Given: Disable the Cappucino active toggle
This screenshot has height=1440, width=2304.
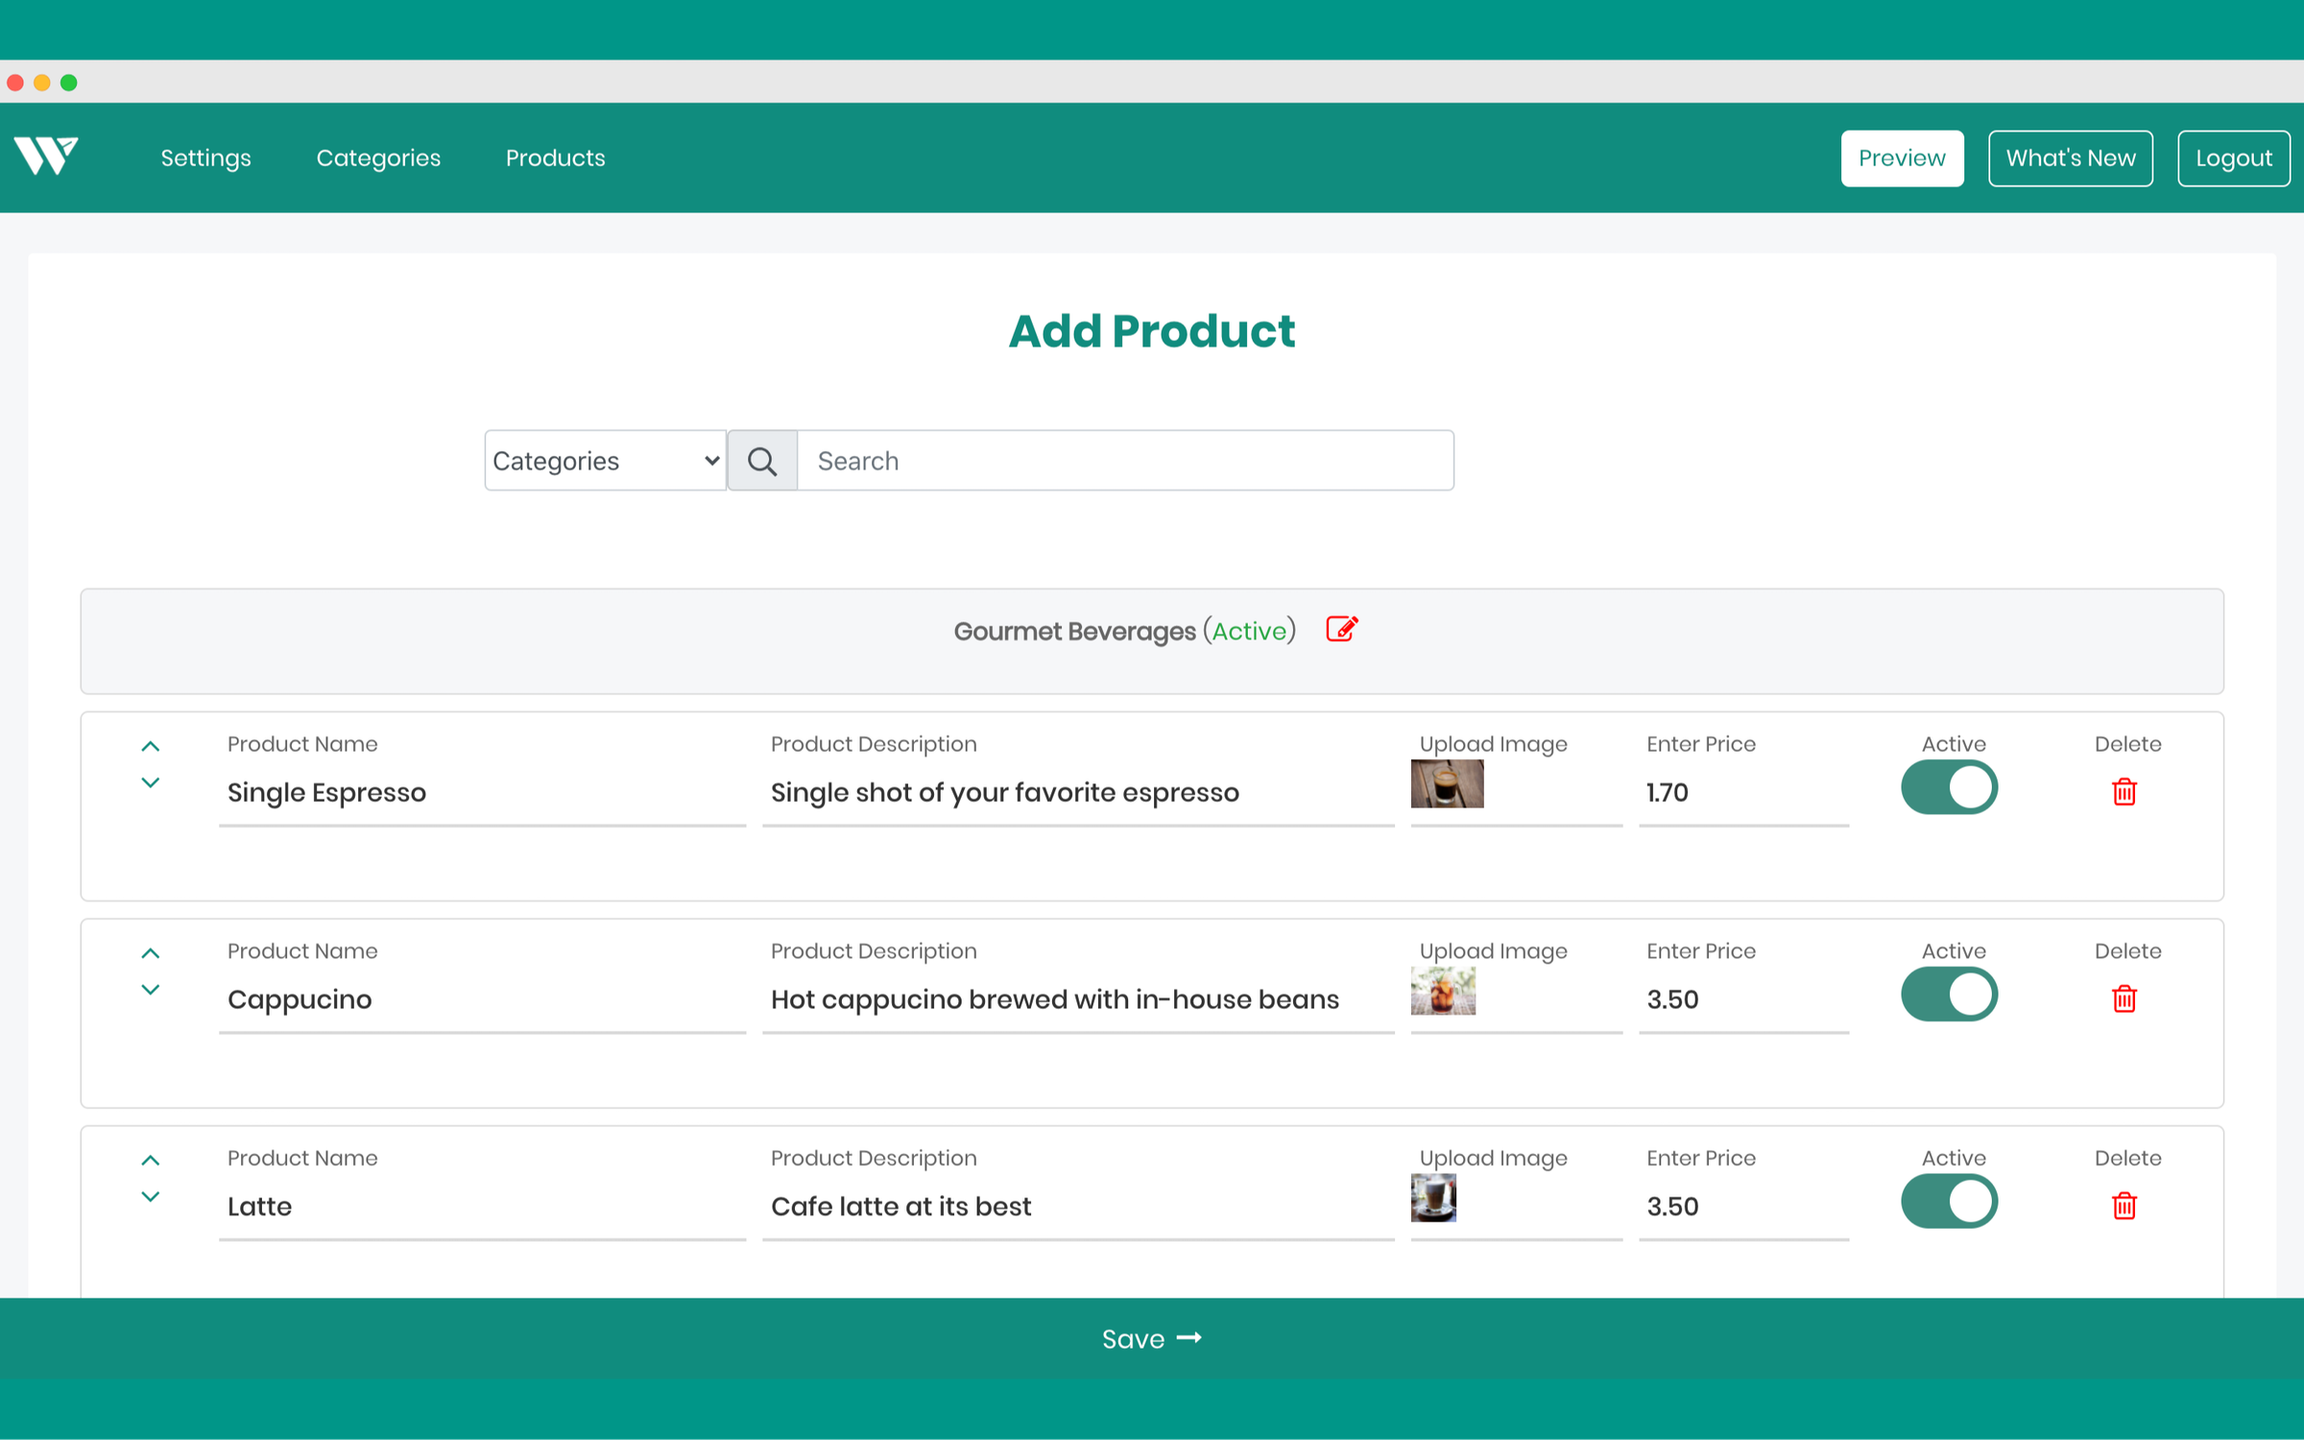Looking at the screenshot, I should [1948, 995].
